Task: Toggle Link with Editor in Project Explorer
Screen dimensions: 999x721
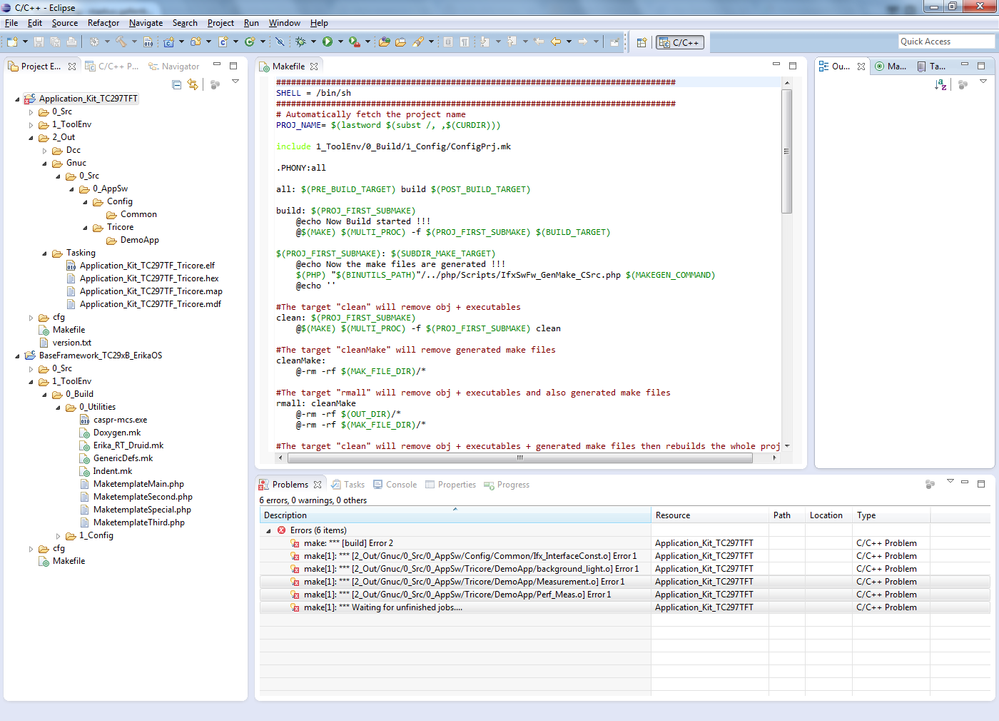Action: [x=192, y=85]
